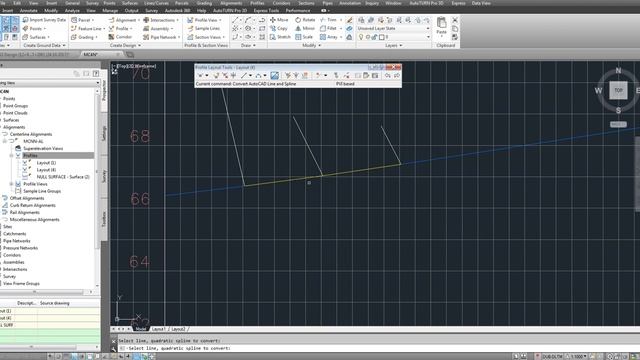The height and width of the screenshot is (360, 640).
Task: Select the Scale tool
Action: click(x=304, y=37)
